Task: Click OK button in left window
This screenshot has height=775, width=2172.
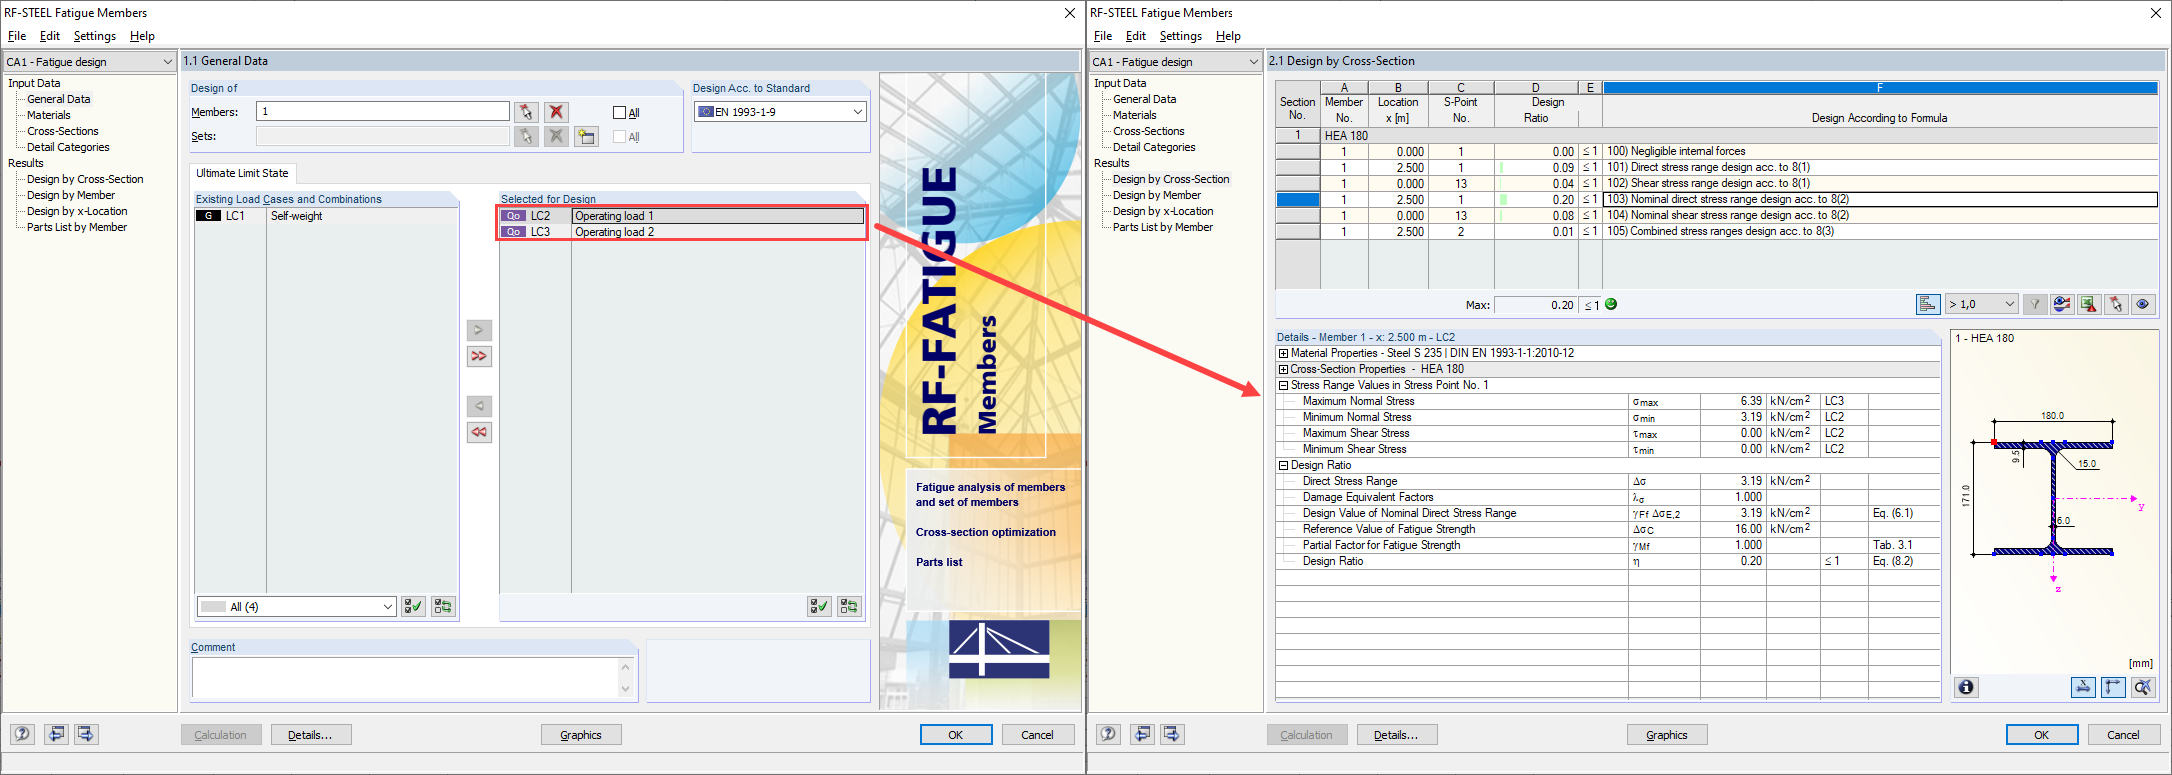Action: 956,735
